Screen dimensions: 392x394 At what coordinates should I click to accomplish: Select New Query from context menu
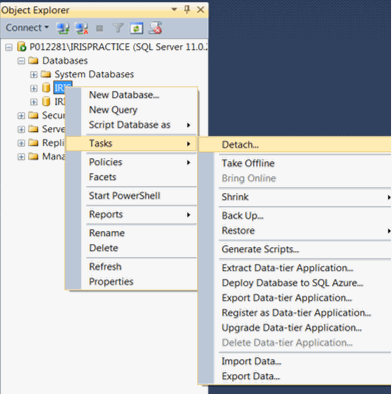pos(113,110)
